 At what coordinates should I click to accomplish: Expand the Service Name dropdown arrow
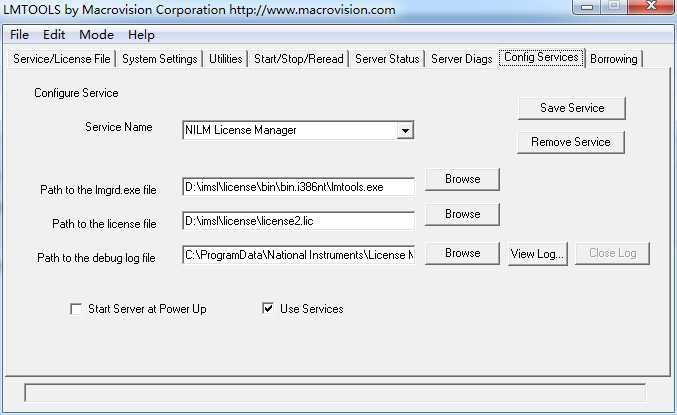point(405,130)
